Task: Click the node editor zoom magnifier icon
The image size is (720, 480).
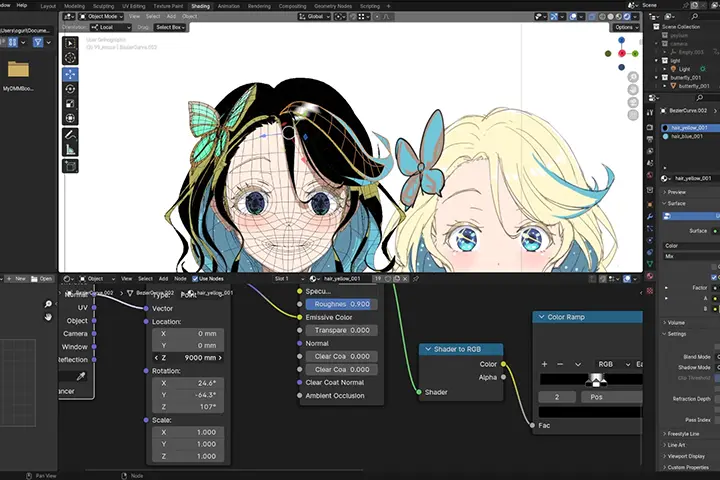Action: [48, 304]
